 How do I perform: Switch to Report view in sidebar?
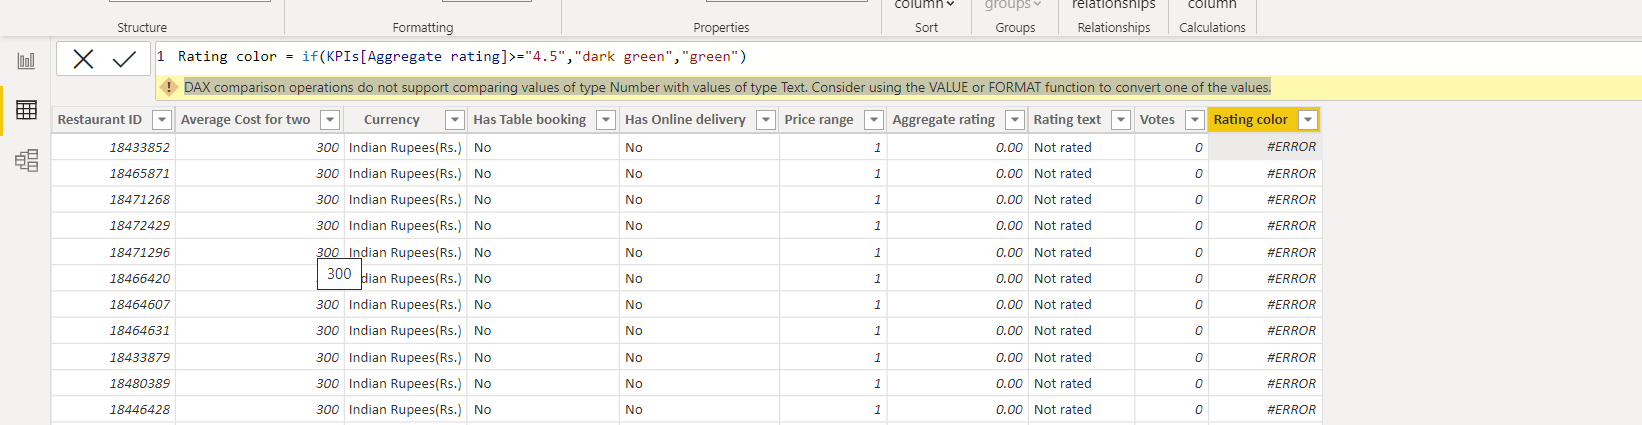26,60
